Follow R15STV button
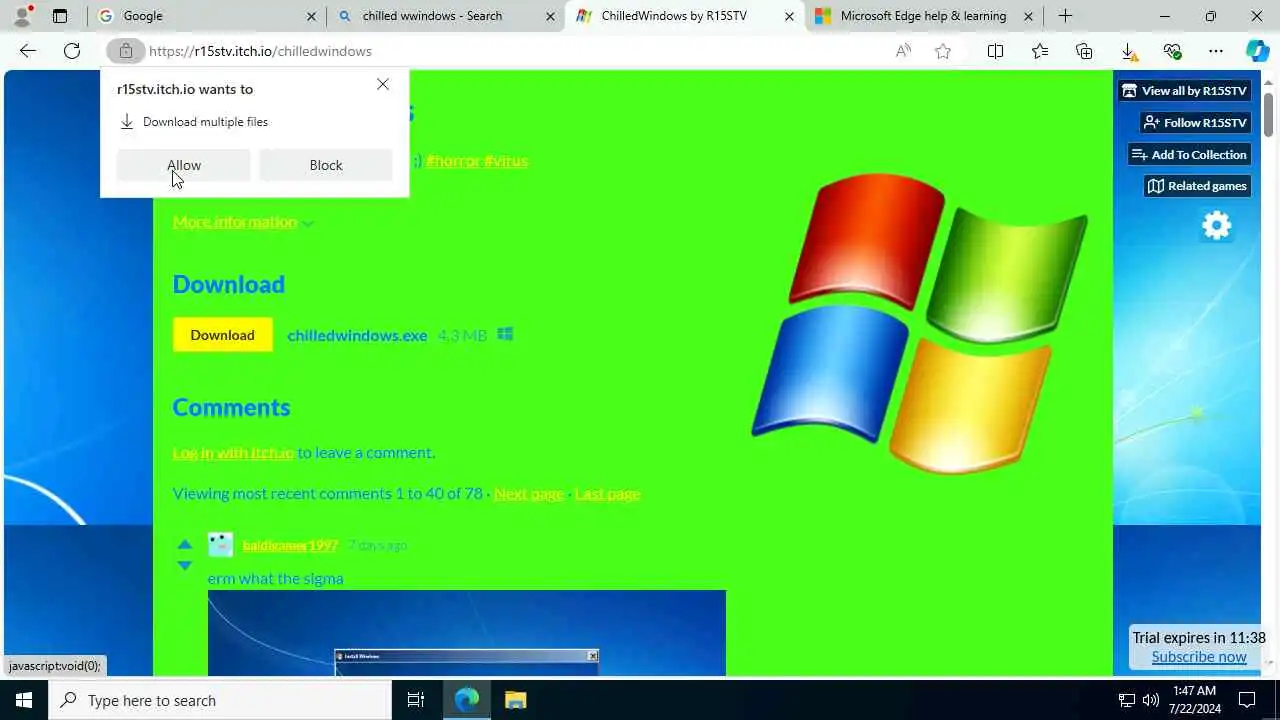The width and height of the screenshot is (1280, 720). tap(1196, 122)
